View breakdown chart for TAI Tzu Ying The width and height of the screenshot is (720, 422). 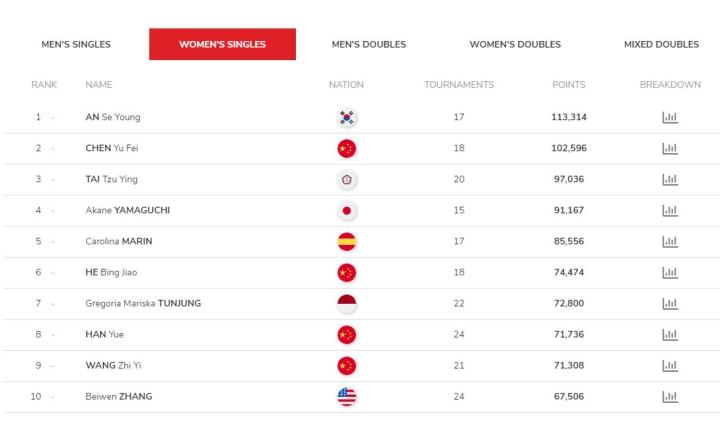[x=670, y=180]
